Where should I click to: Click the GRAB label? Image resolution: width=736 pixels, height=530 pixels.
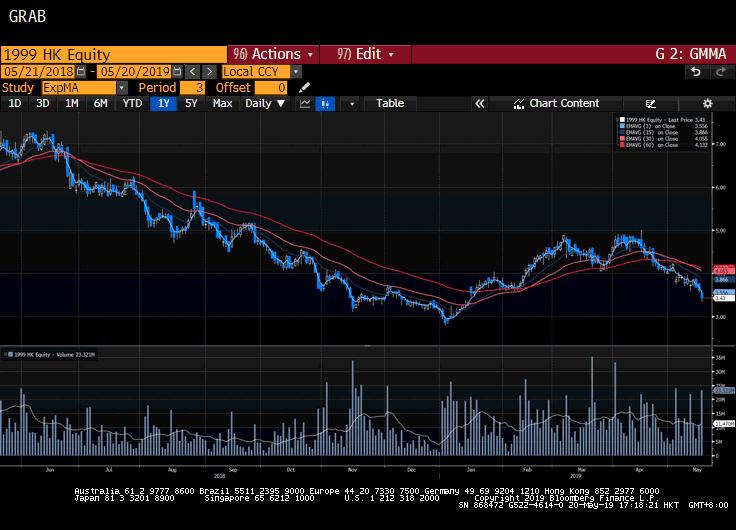pyautogui.click(x=27, y=16)
